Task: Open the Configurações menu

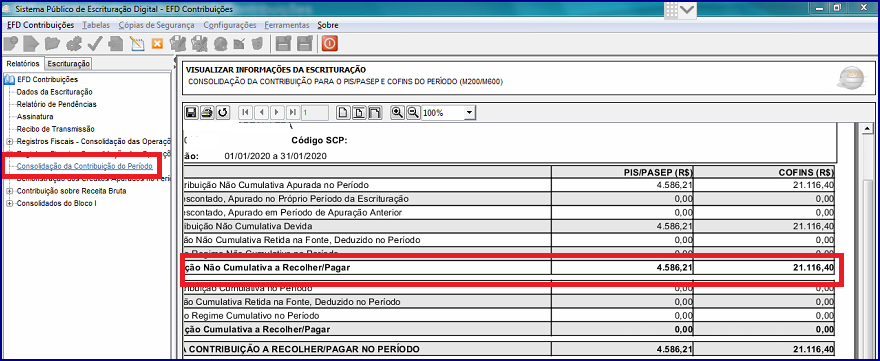Action: (x=230, y=25)
